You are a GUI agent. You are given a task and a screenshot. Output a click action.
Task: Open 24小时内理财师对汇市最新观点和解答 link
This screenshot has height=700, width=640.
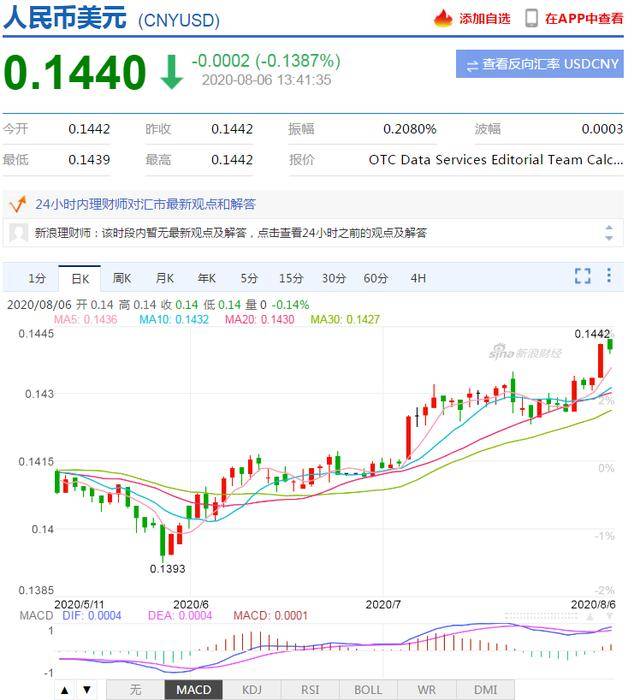click(145, 204)
